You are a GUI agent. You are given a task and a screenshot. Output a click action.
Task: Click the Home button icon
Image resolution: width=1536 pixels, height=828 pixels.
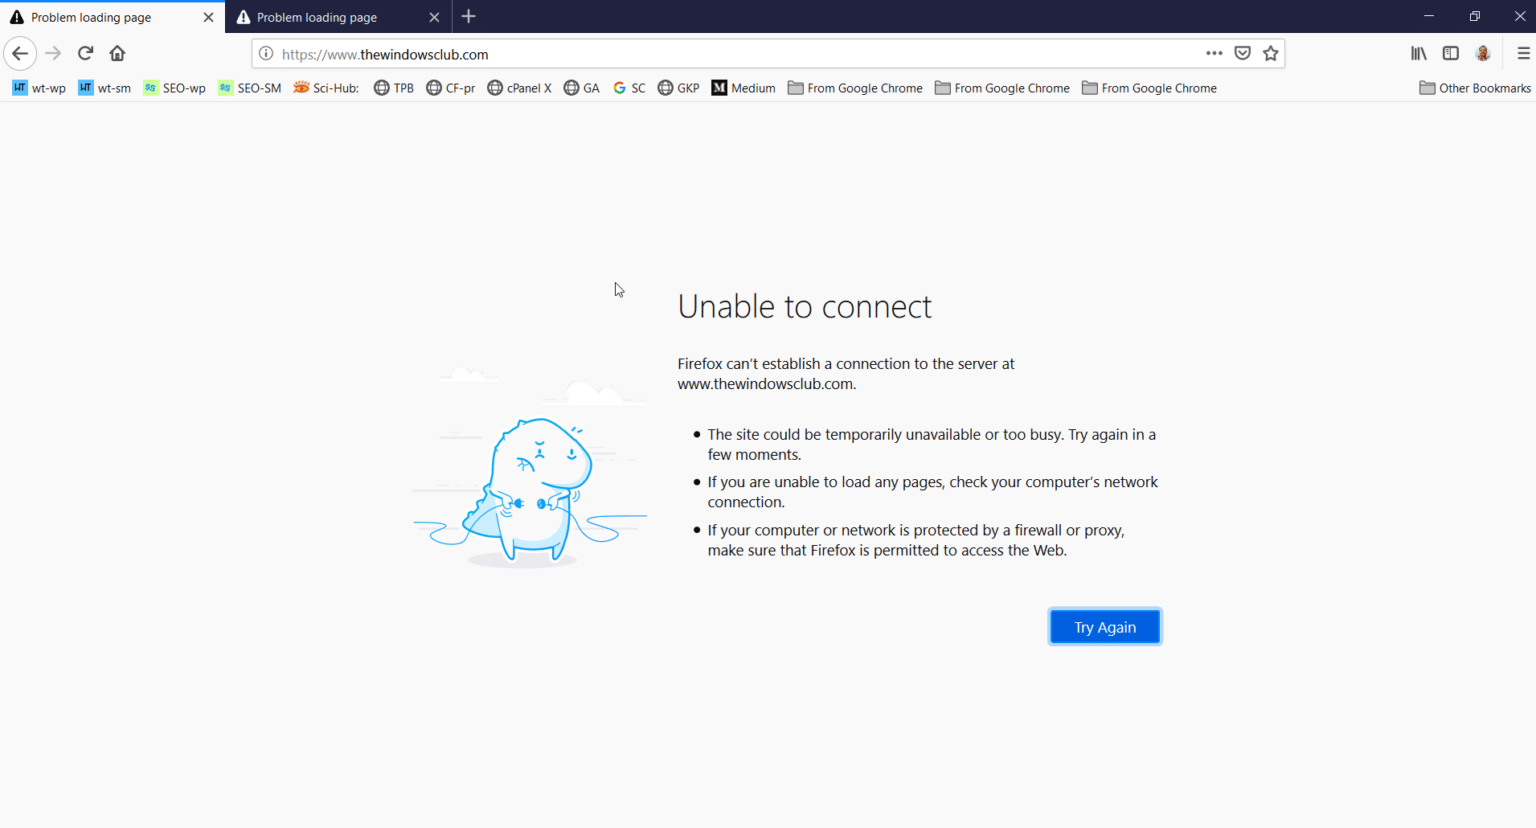click(x=117, y=53)
